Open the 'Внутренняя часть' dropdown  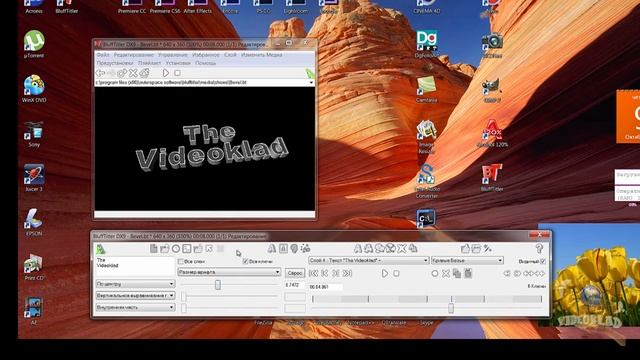click(x=135, y=307)
